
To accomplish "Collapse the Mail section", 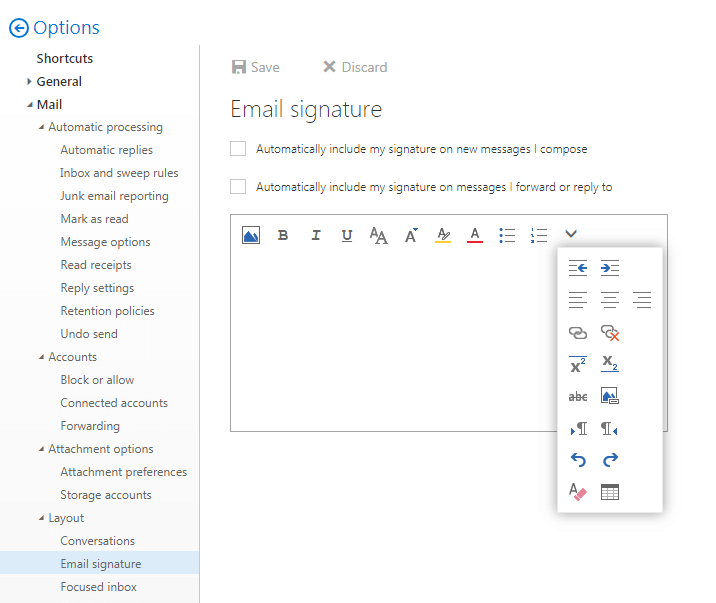I will 30,105.
